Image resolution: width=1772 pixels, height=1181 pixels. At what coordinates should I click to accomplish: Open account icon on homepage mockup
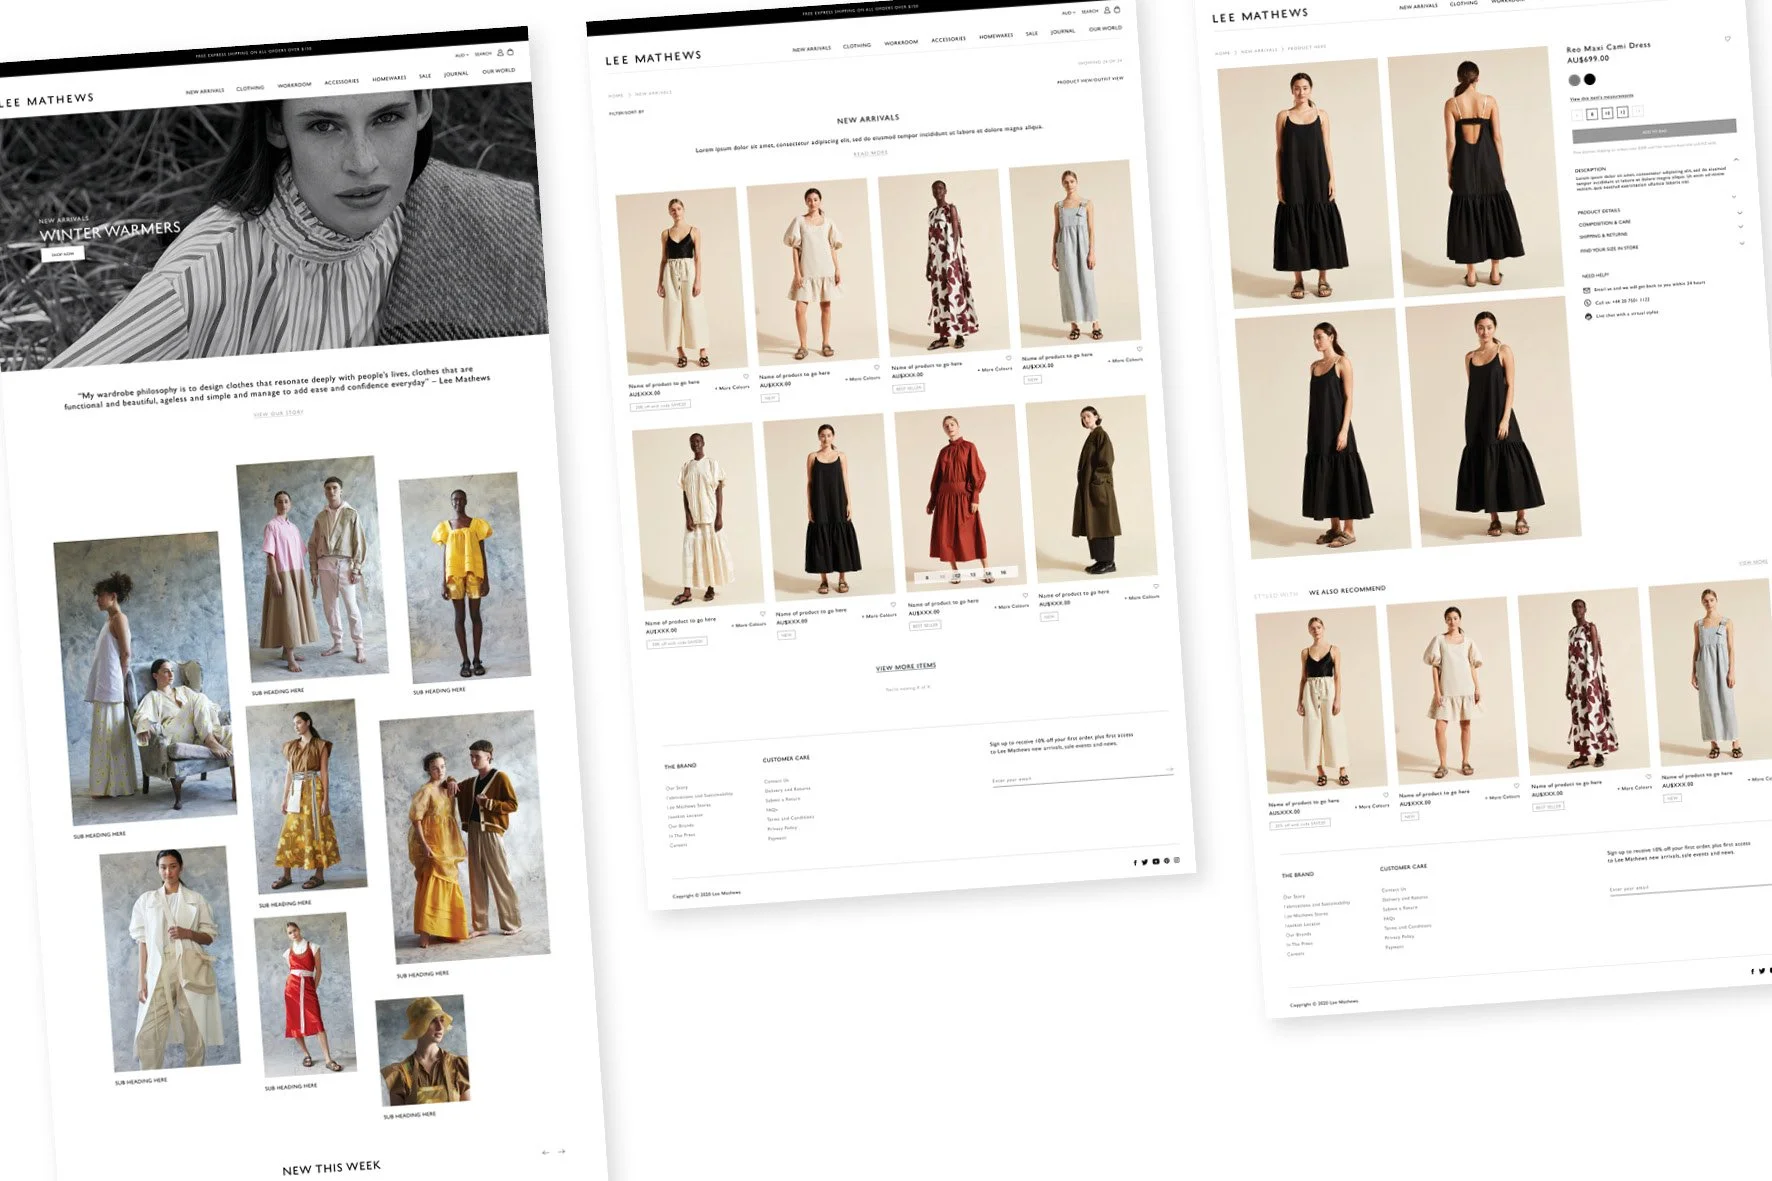500,53
